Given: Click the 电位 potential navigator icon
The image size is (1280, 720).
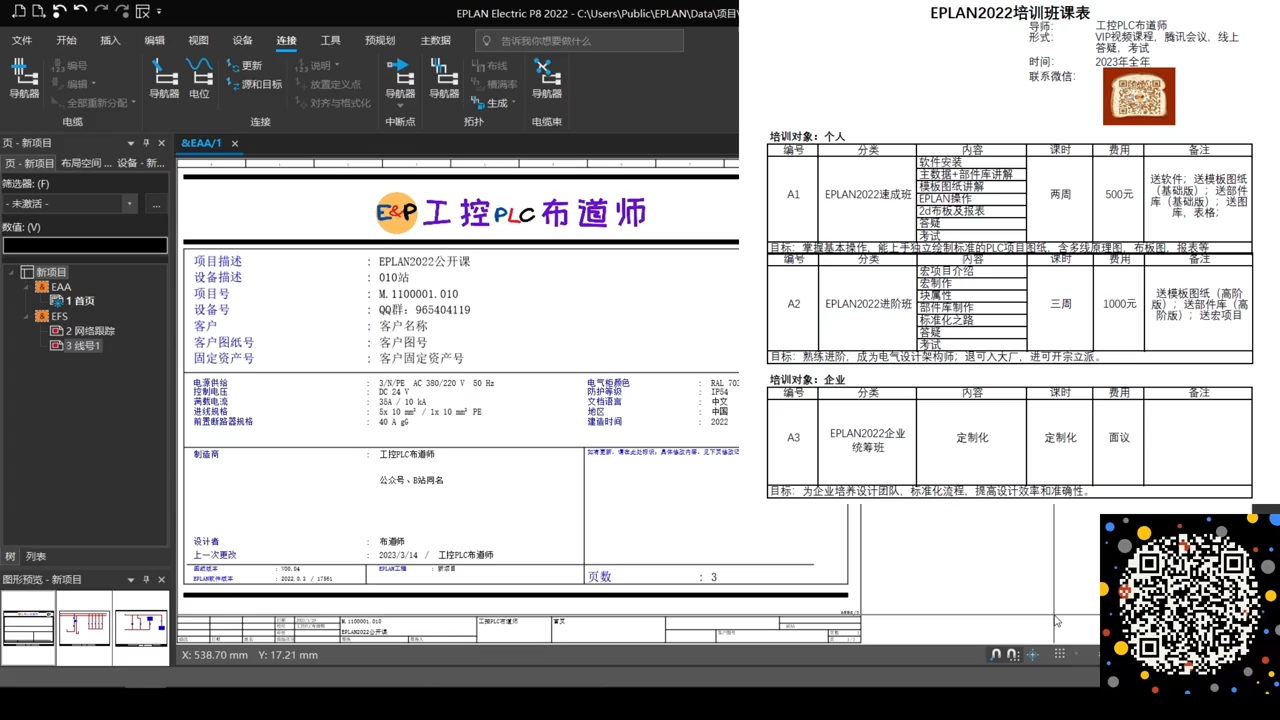Looking at the screenshot, I should click(x=199, y=78).
